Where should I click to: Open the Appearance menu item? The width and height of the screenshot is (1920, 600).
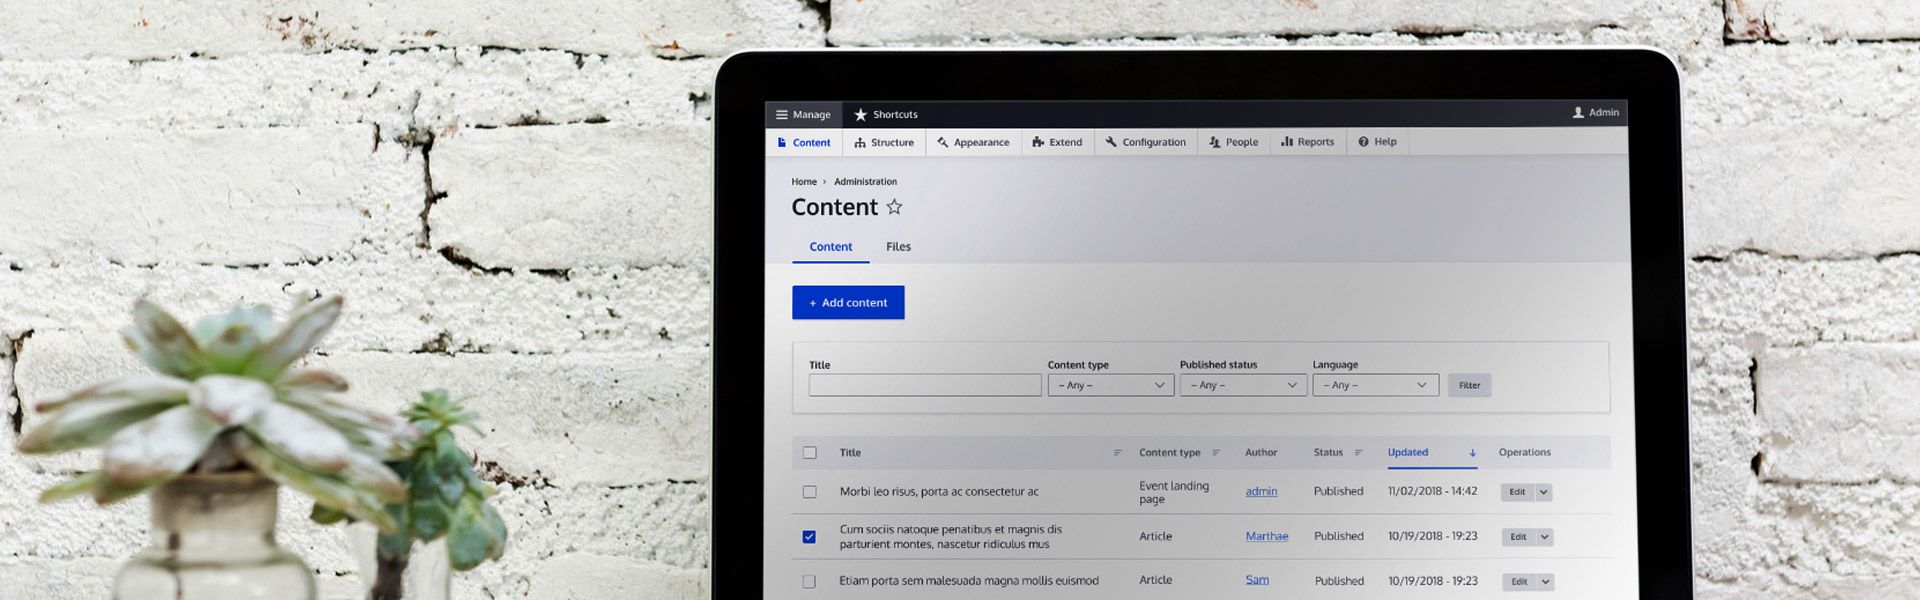(x=973, y=143)
